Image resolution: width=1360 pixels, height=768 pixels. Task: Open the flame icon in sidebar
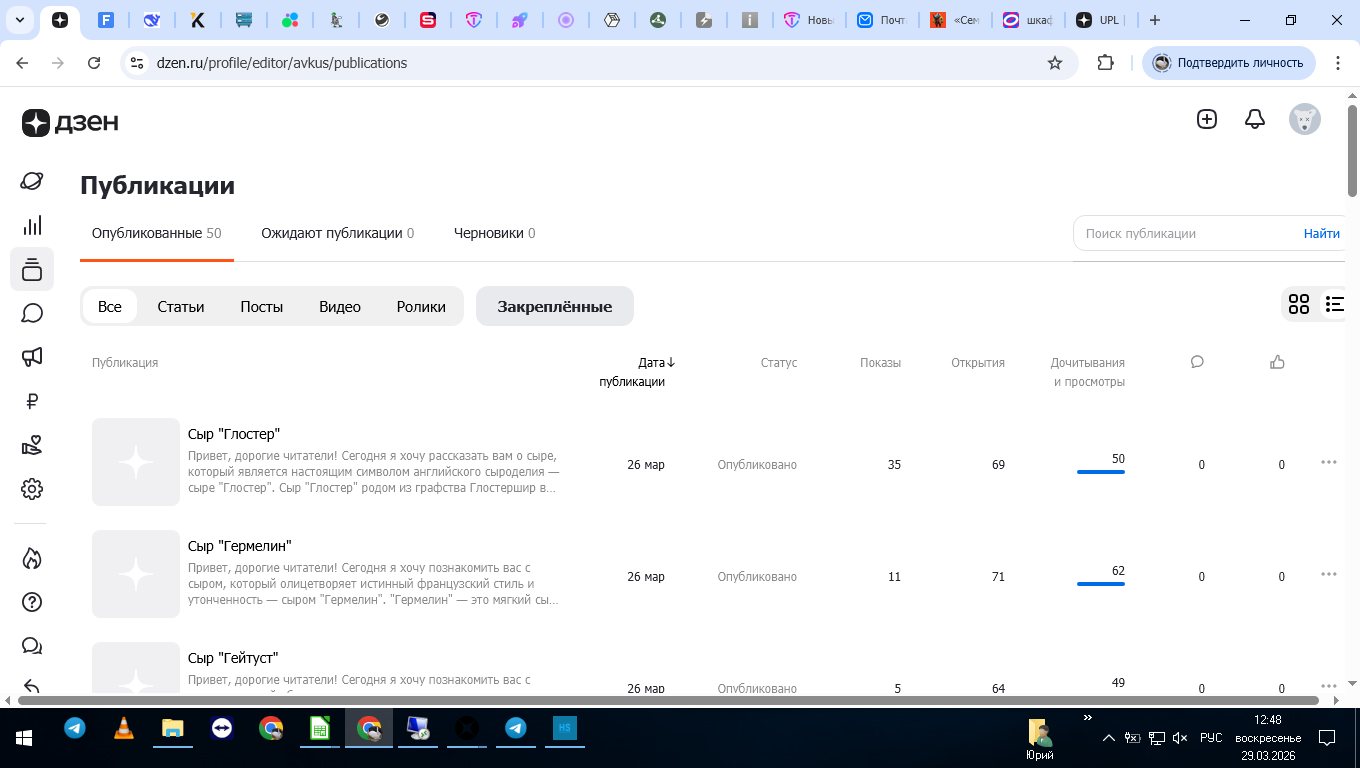(x=32, y=557)
